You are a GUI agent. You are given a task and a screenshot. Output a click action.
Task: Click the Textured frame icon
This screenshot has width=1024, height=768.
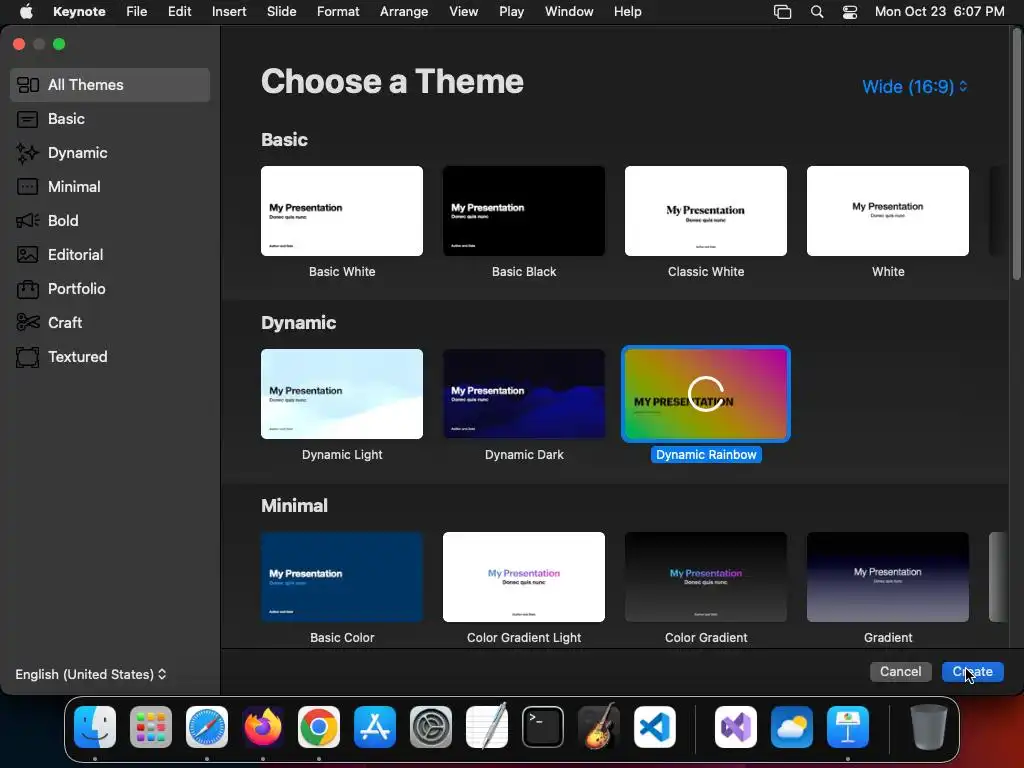point(27,357)
